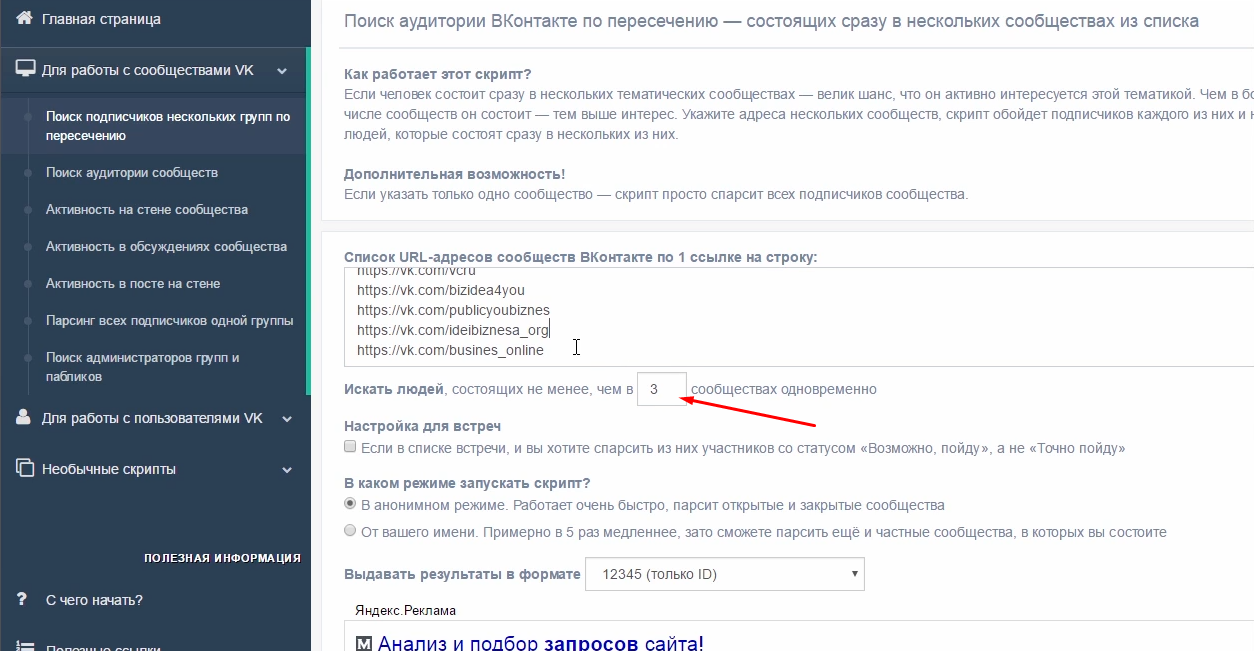The image size is (1254, 651).
Task: Click inside the community URL list textarea
Action: coord(799,317)
